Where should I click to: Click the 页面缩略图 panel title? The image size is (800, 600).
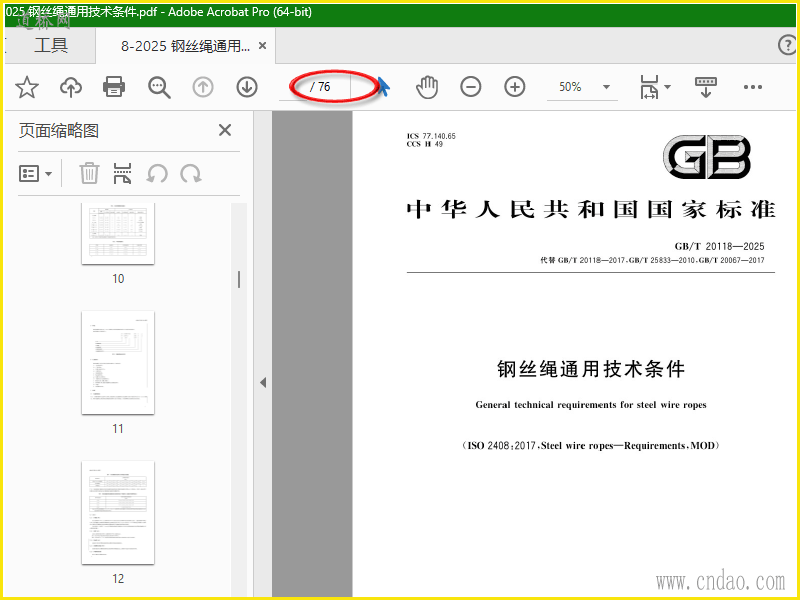[x=59, y=131]
